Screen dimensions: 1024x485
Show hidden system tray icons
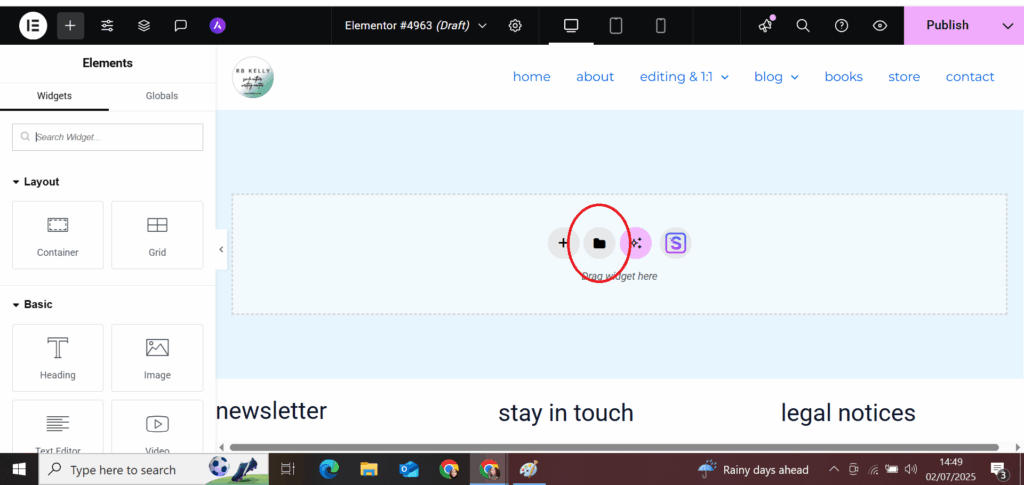834,469
